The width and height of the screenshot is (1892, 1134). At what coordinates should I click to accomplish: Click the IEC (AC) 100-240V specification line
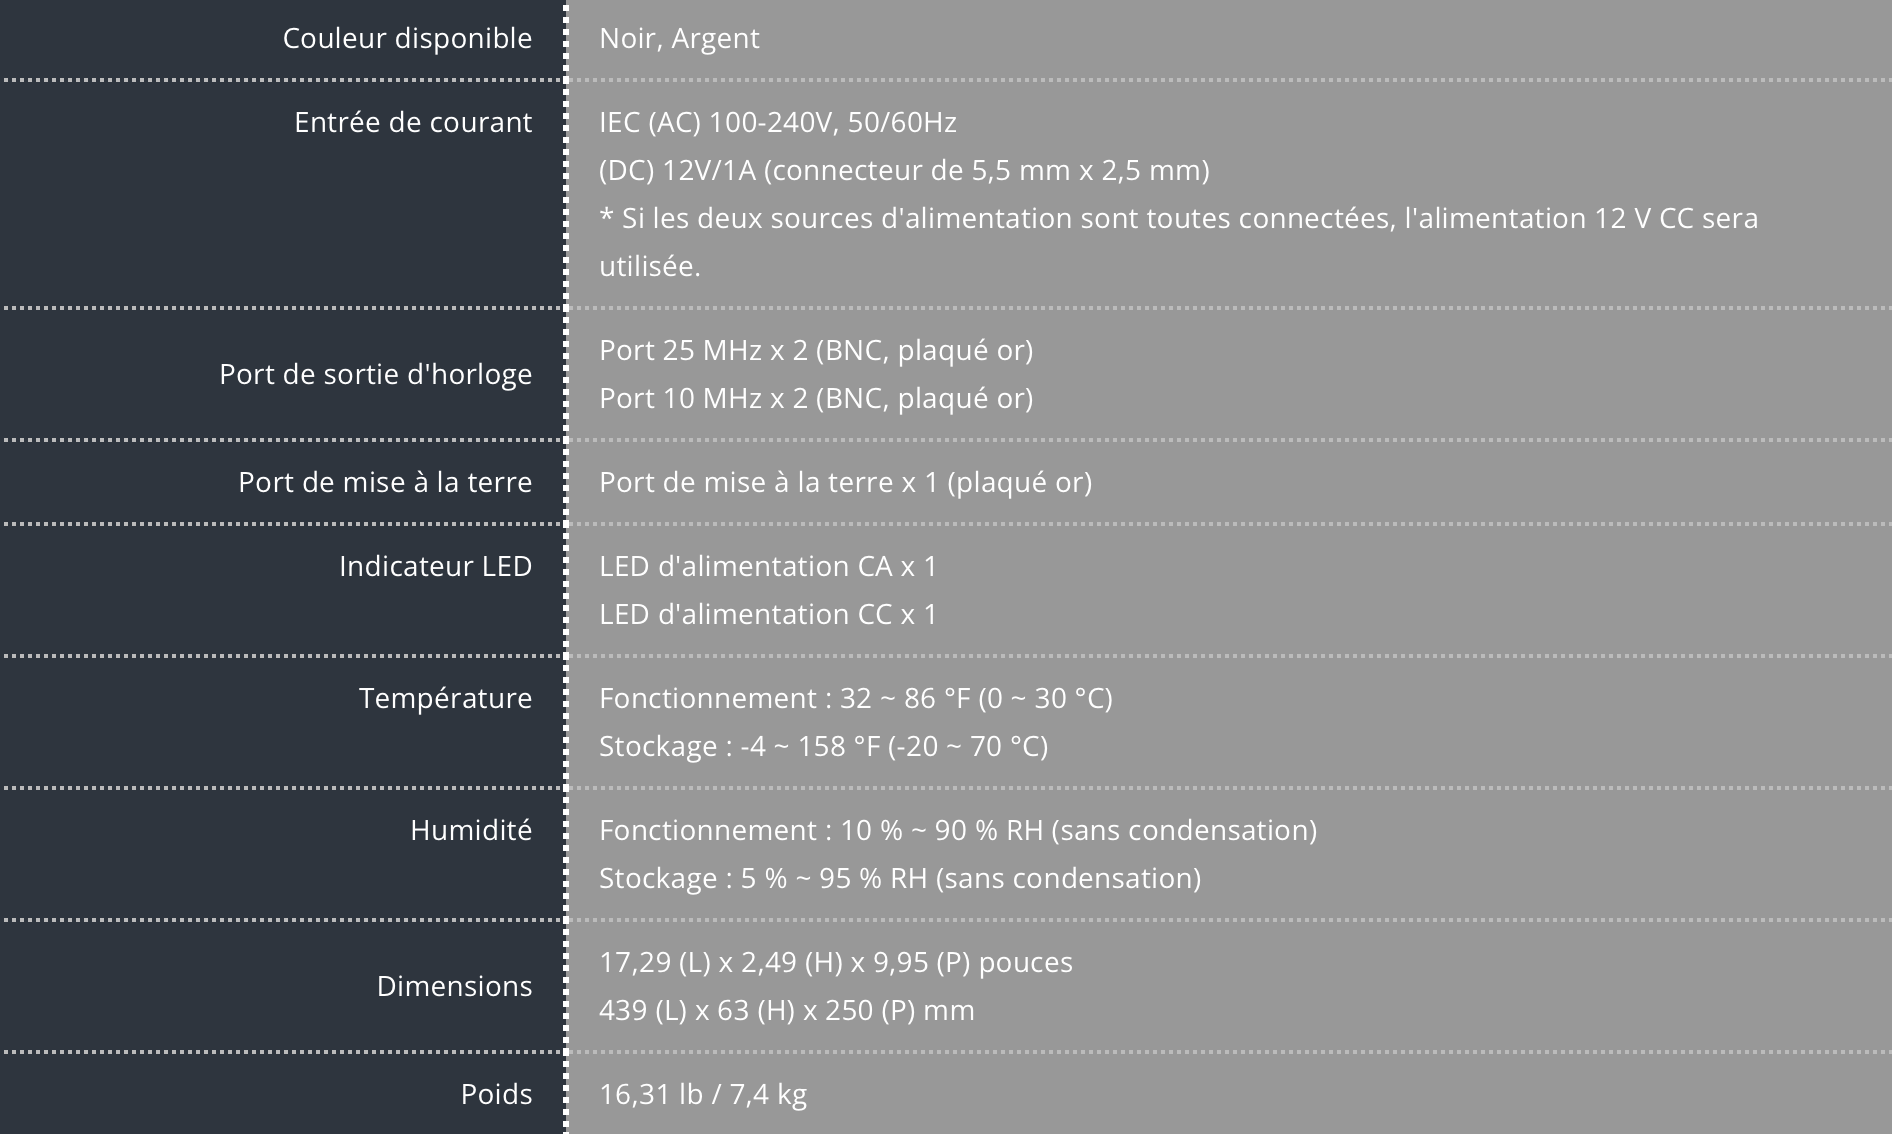click(x=777, y=122)
